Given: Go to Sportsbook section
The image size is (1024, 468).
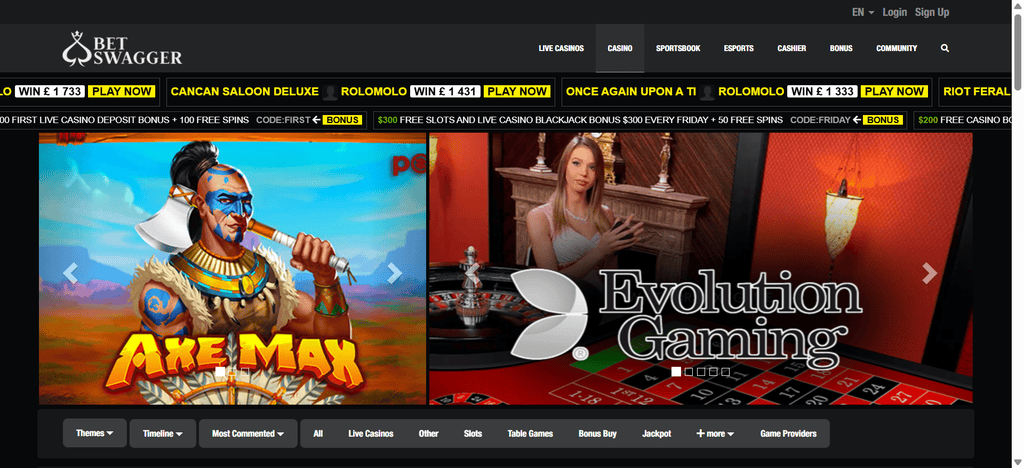Looking at the screenshot, I should (678, 48).
